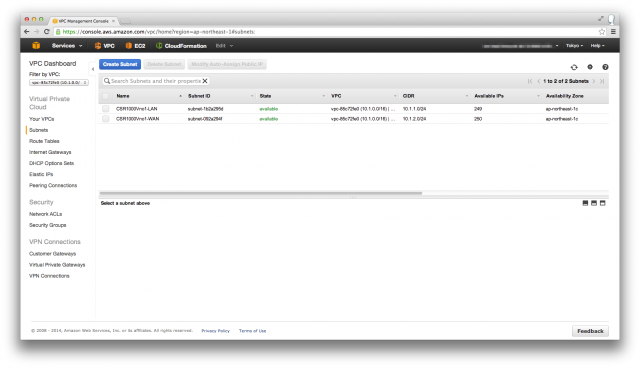Click the horizontal scrollbar under the subnets table
Image resolution: width=640 pixels, height=368 pixels.
(x=261, y=193)
